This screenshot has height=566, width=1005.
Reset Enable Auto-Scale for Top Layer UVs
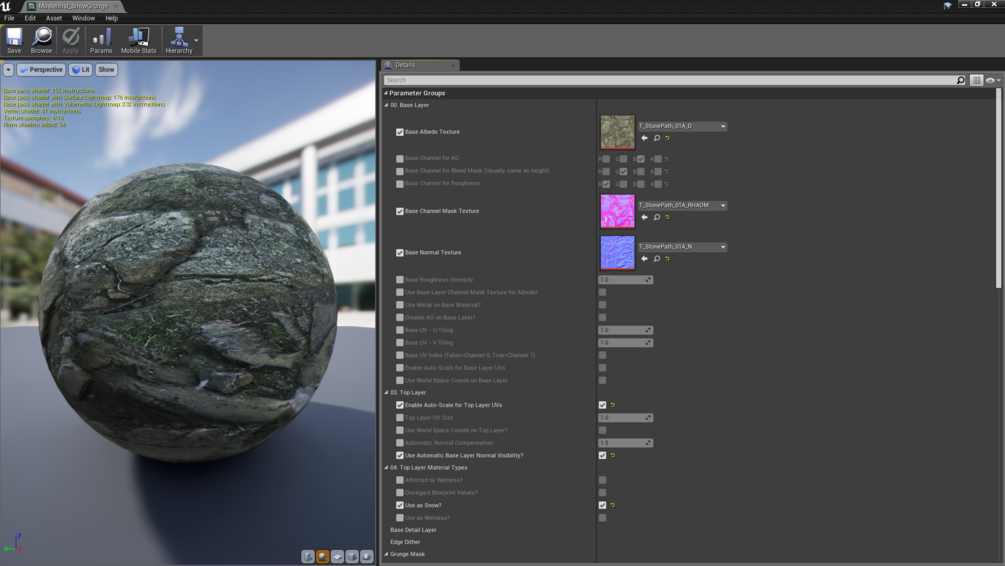613,405
